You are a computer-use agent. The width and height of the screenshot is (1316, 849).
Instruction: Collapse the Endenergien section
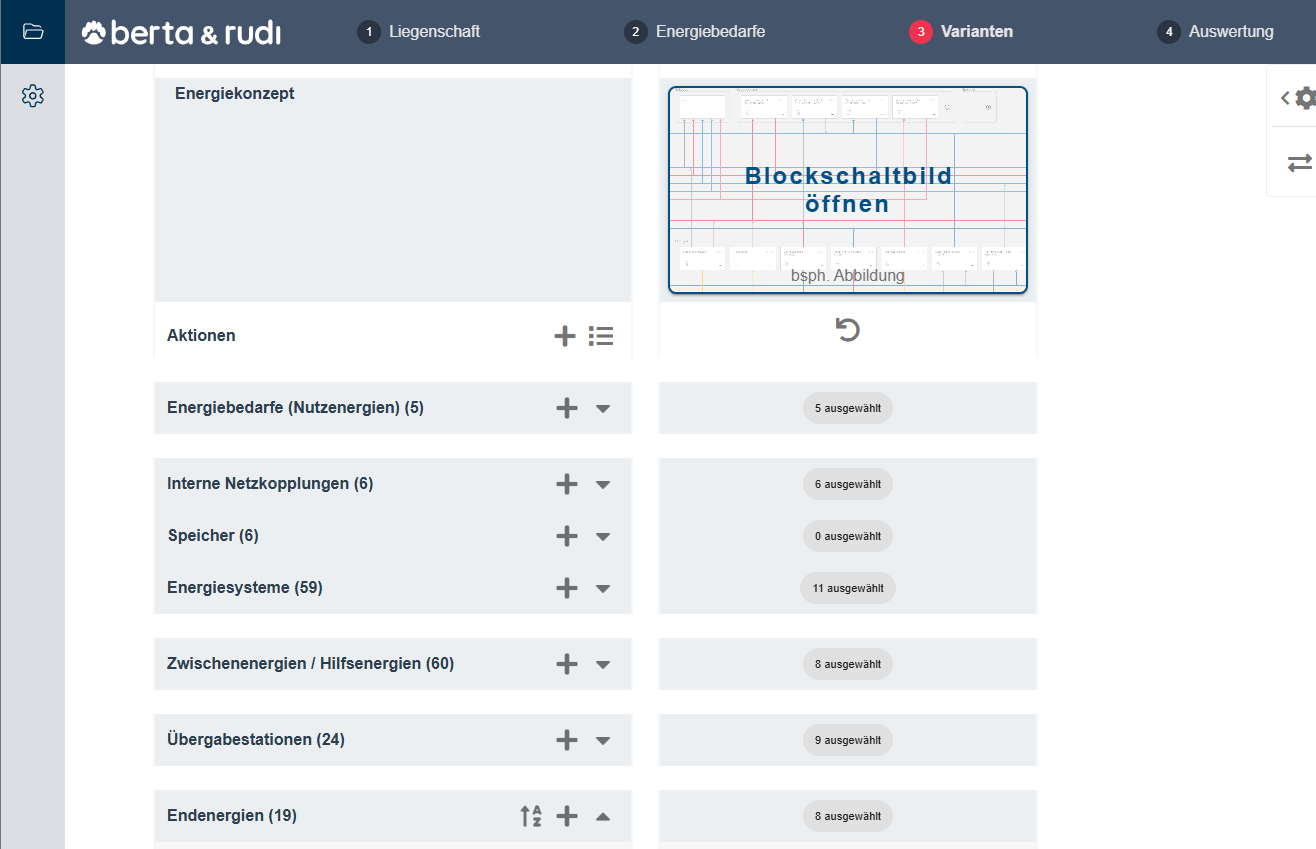603,816
